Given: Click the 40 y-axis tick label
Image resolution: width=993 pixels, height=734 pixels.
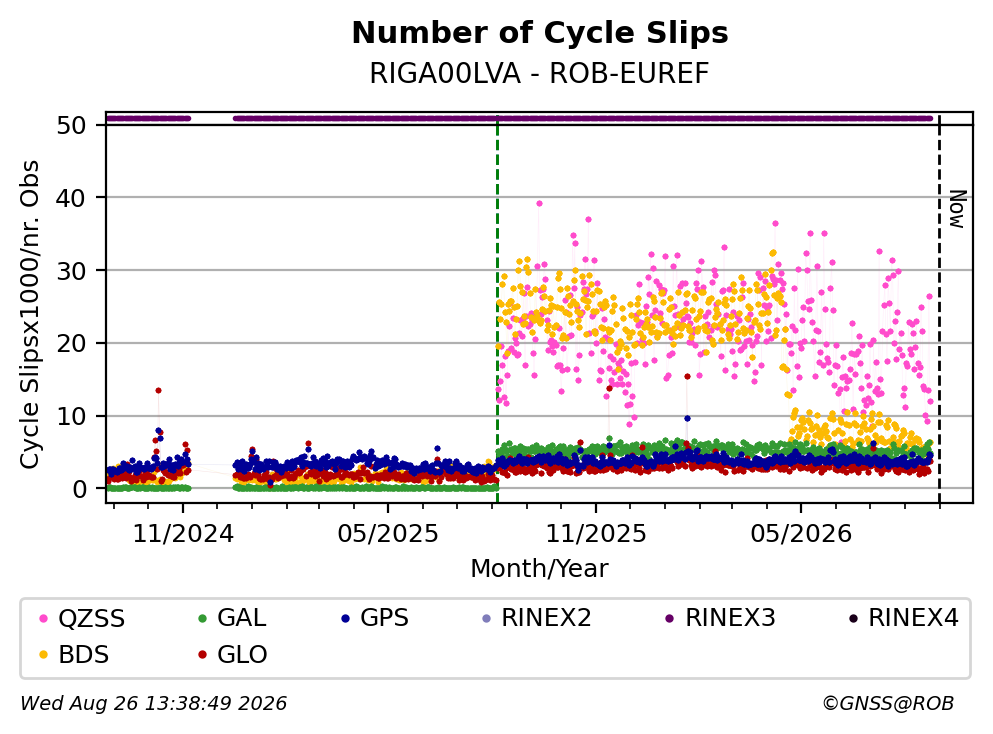Looking at the screenshot, I should coord(71,198).
